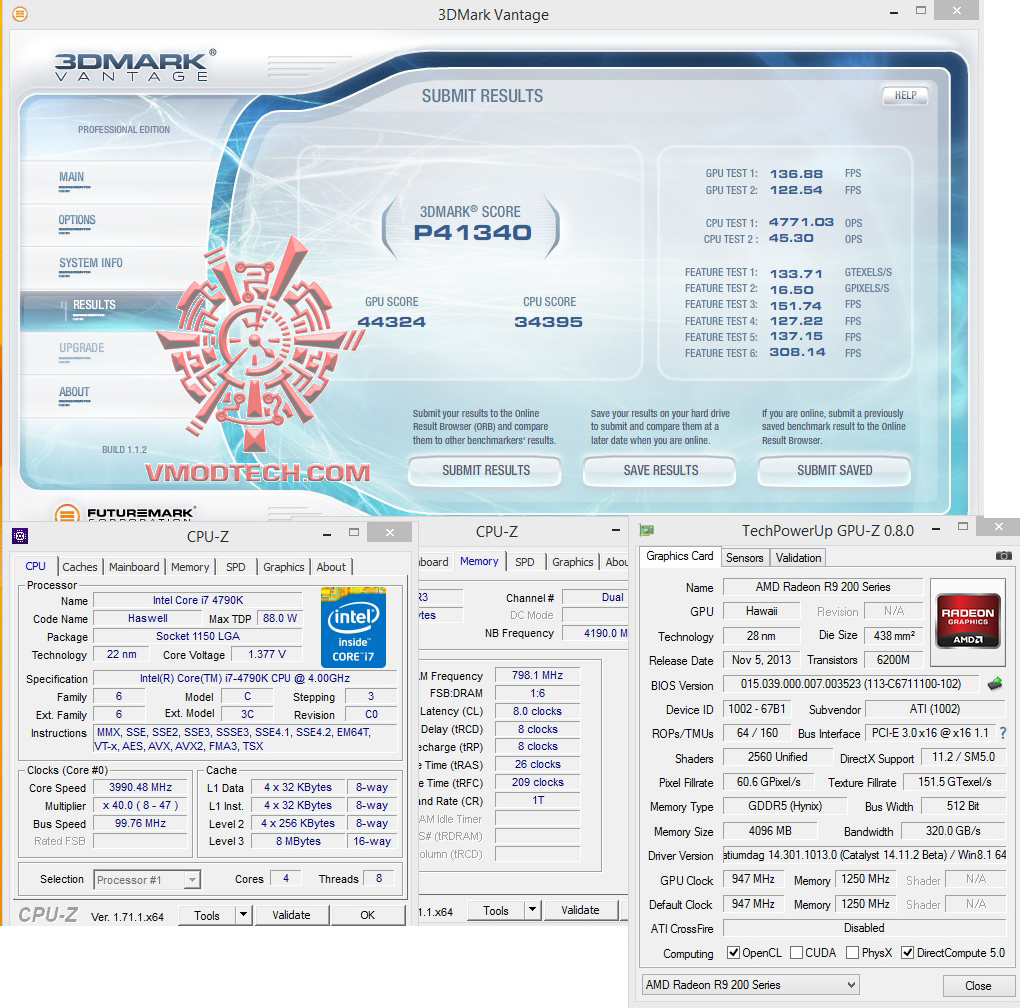1020x1008 pixels.
Task: Open SYSTEM INFO in 3DMark sidebar
Action: click(90, 263)
